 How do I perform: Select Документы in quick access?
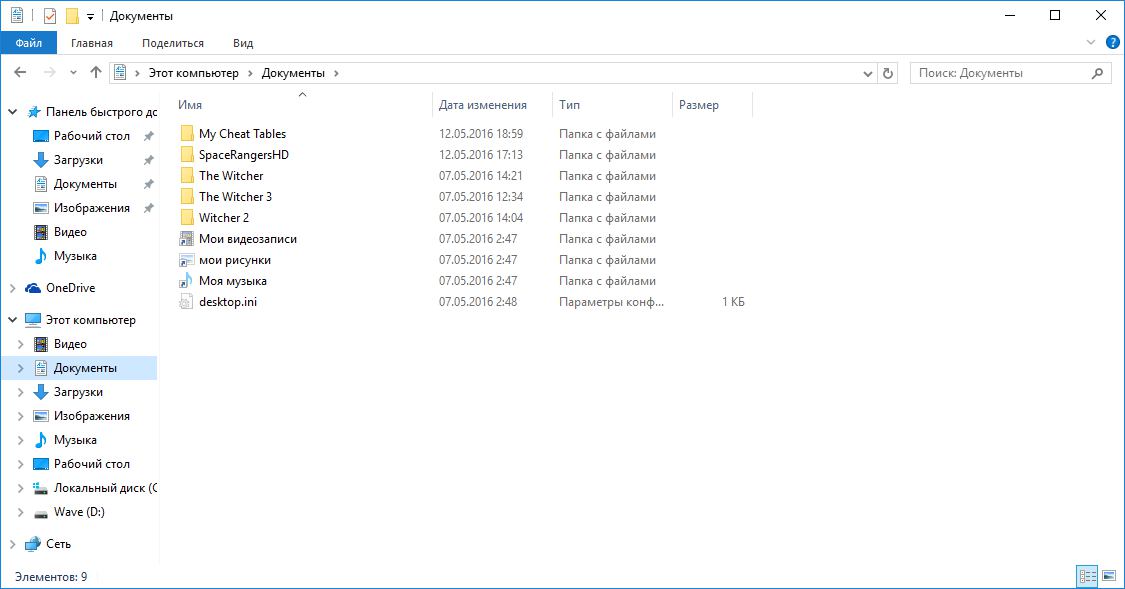[x=85, y=184]
